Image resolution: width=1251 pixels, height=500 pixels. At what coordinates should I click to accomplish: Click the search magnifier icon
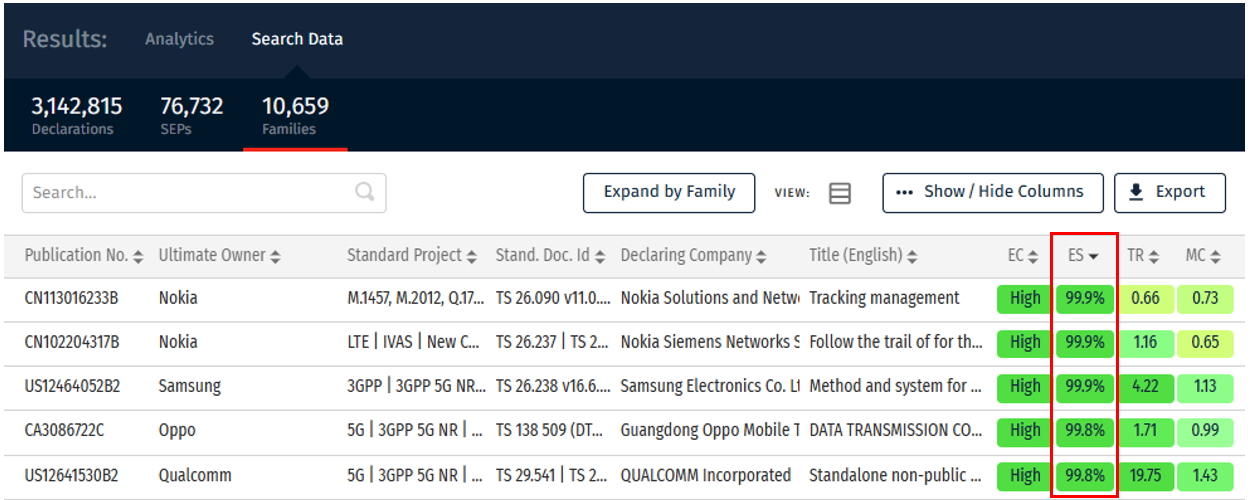(x=365, y=192)
